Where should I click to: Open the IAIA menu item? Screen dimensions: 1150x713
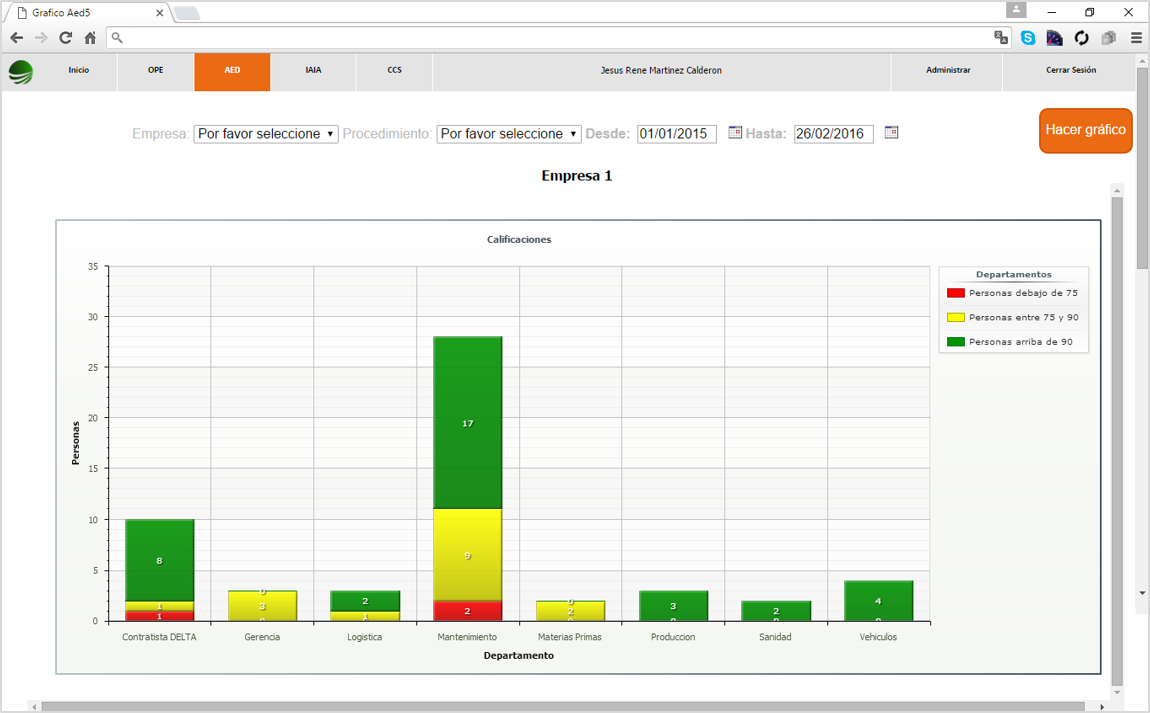[x=313, y=70]
